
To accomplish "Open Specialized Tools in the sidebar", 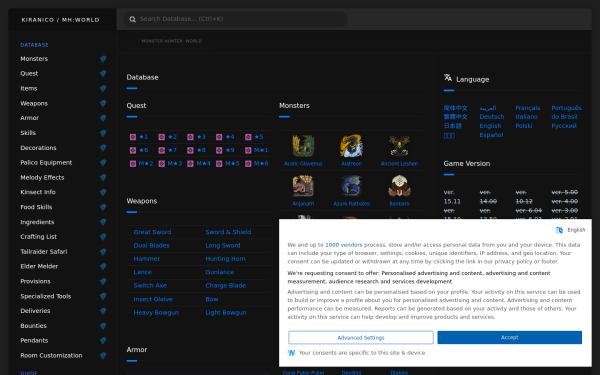I will point(46,296).
